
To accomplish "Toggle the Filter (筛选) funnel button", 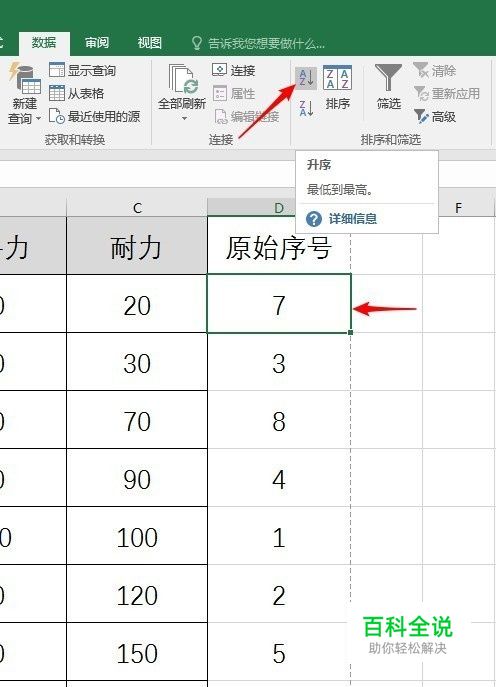I will click(x=389, y=87).
